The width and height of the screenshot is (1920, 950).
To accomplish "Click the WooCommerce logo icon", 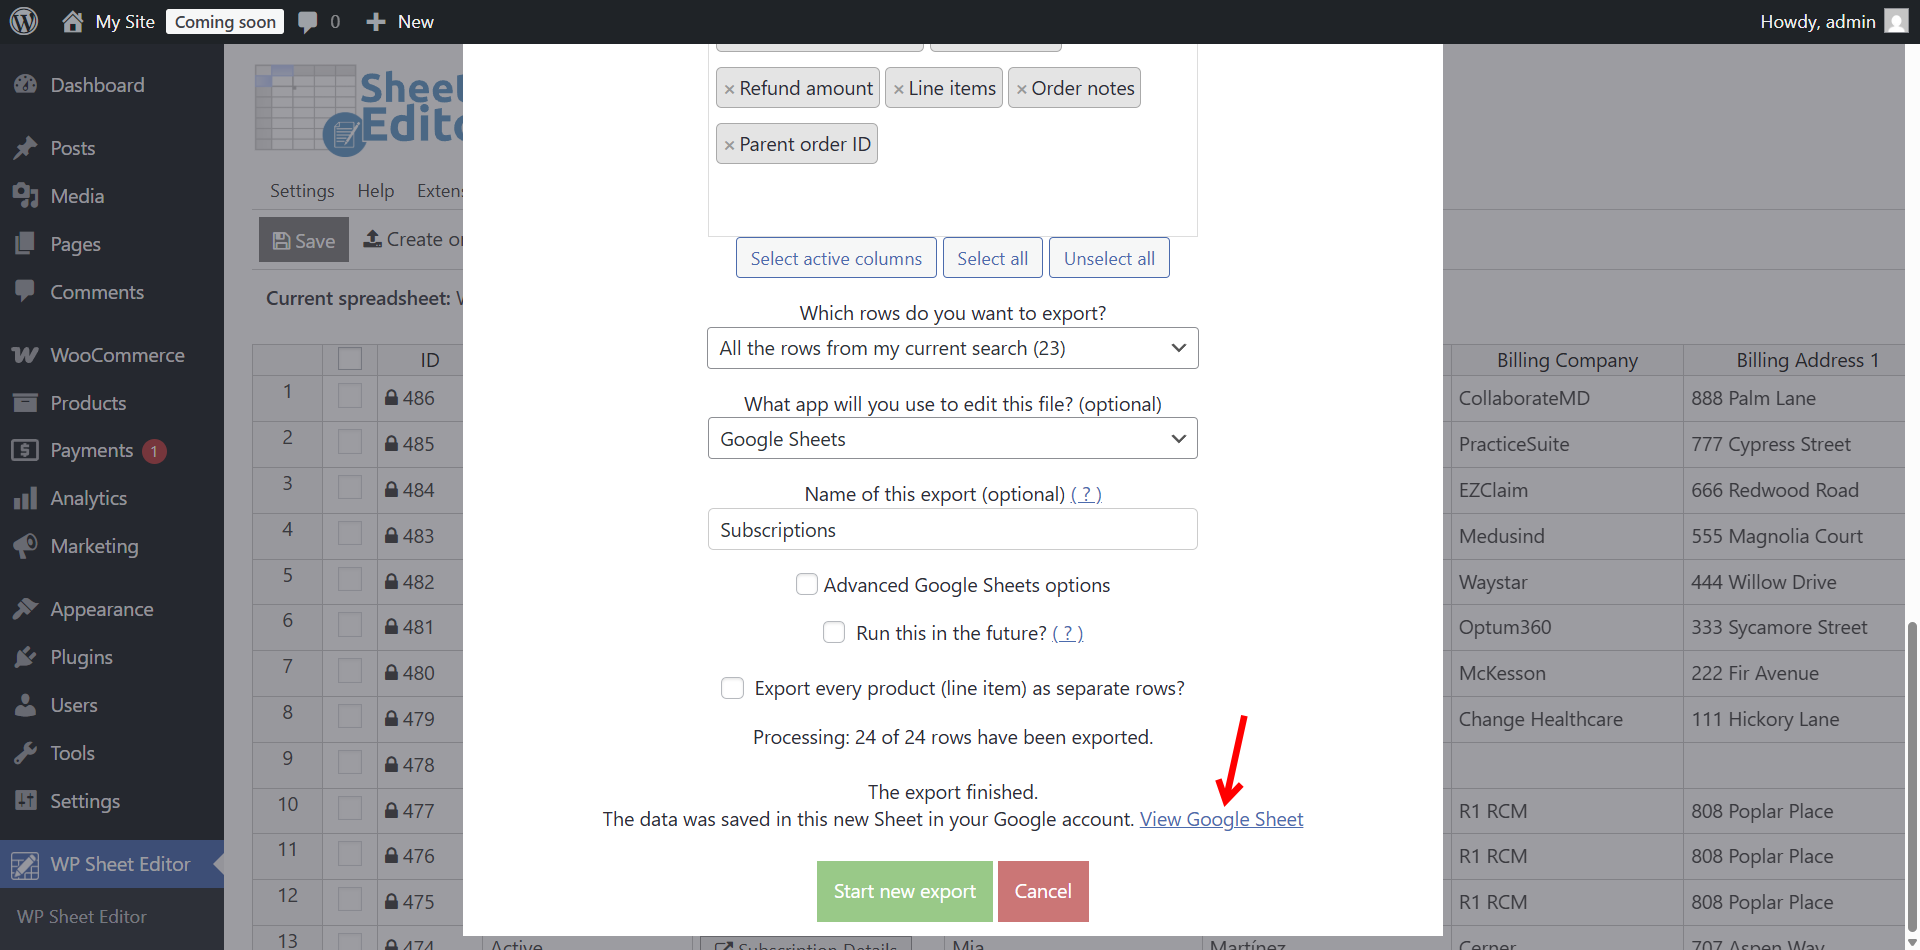I will coord(26,355).
